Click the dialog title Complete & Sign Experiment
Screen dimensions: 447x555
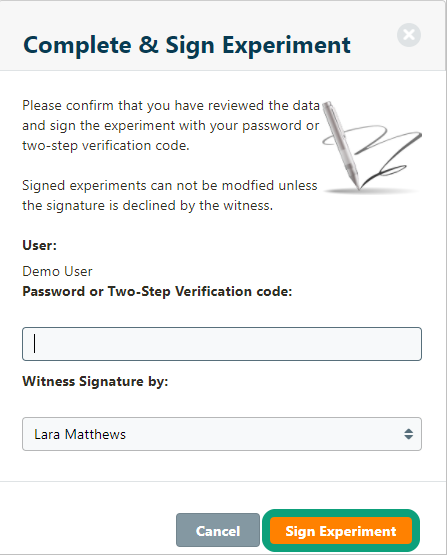click(187, 45)
